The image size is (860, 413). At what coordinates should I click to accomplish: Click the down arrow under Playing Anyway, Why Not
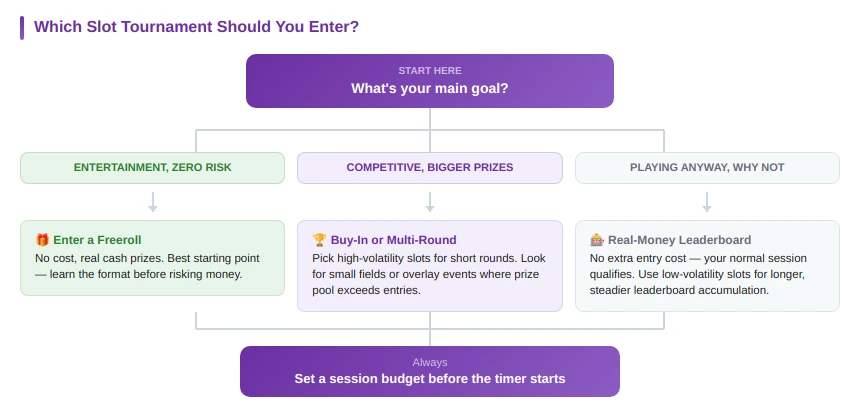(707, 202)
